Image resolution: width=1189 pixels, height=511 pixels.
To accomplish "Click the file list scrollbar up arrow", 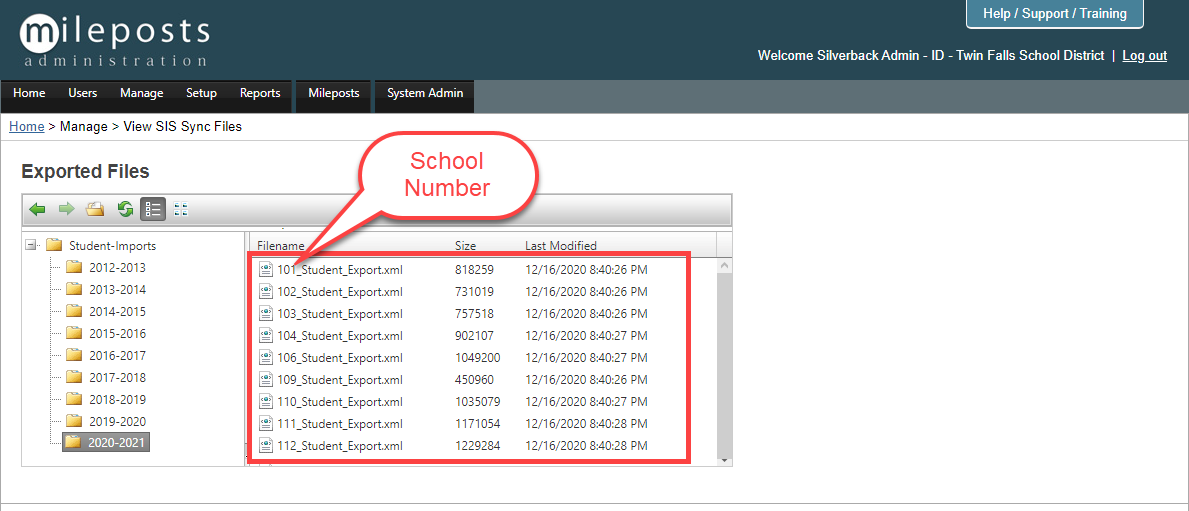I will (724, 266).
